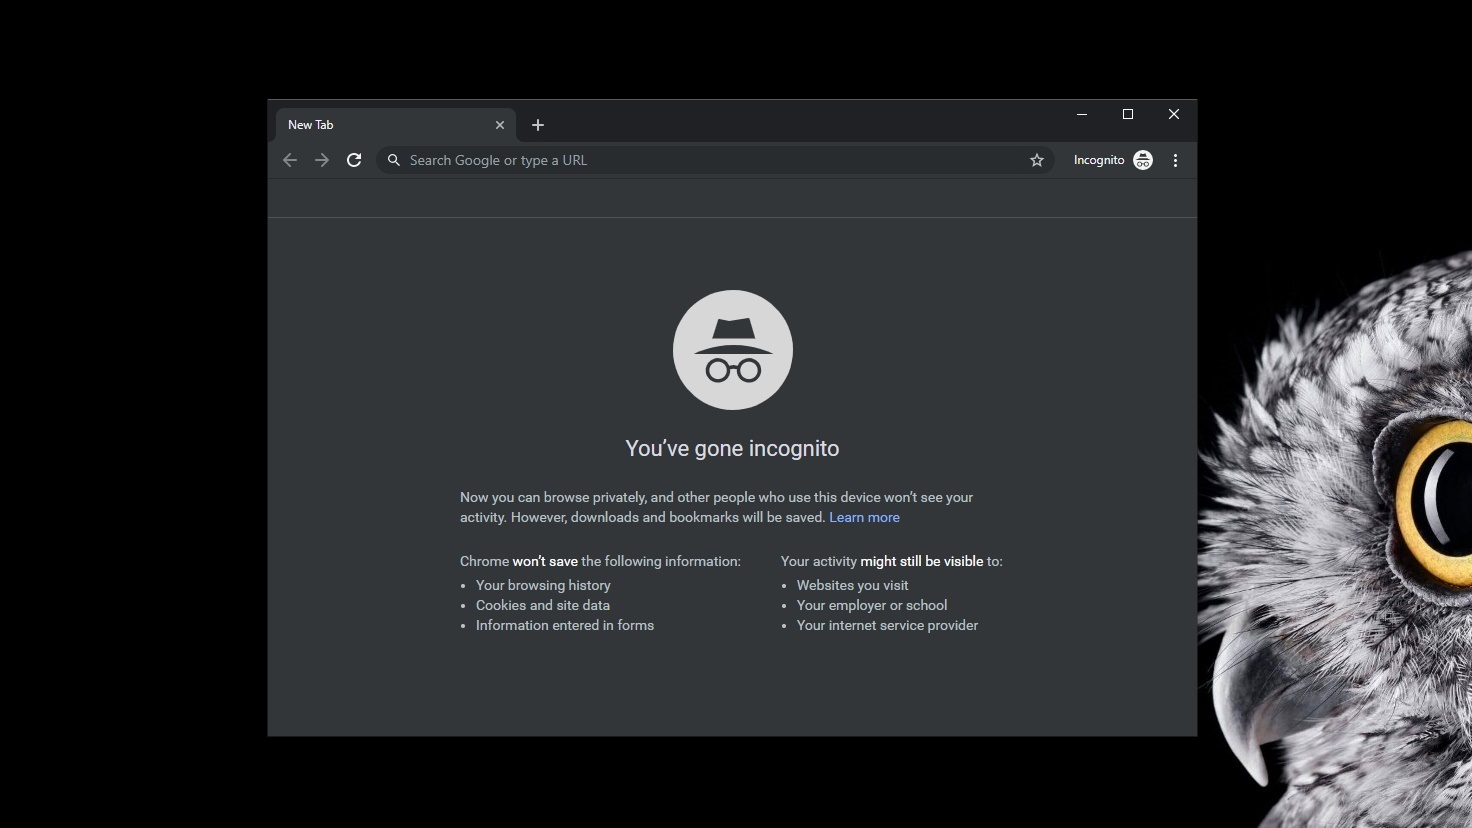Click the incognito spy badge in the toolbar
1472x828 pixels.
1143,160
